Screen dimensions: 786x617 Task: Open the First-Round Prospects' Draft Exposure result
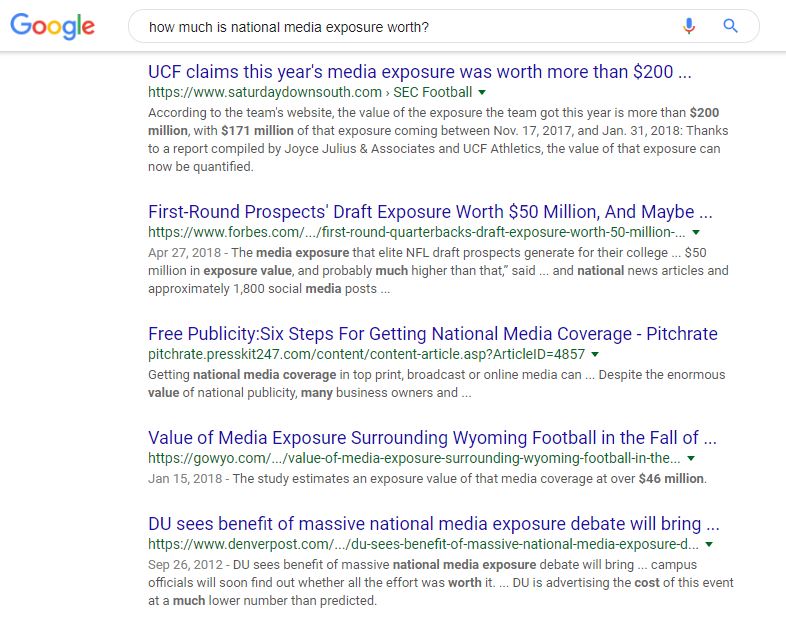pos(430,212)
